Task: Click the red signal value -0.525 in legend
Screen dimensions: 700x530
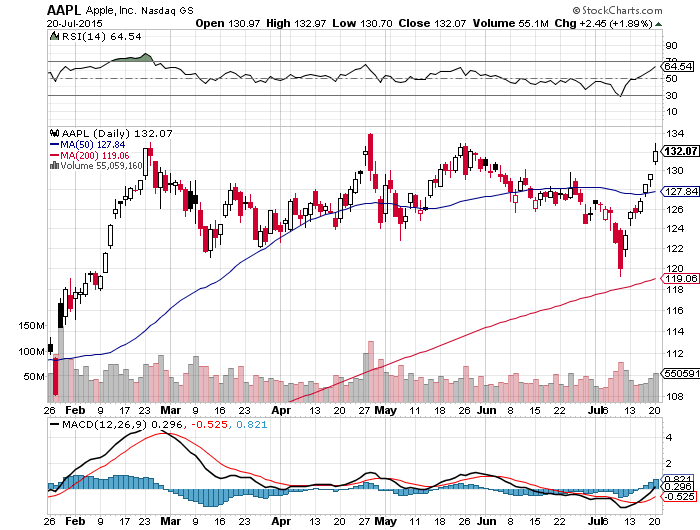Action: tap(209, 425)
